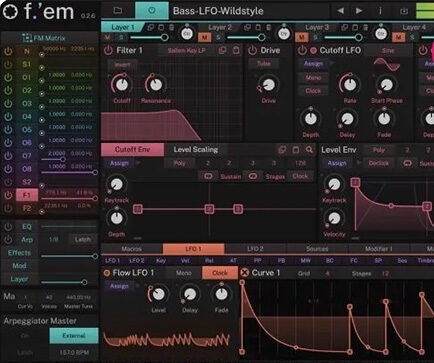This screenshot has height=363, width=434.
Task: Copy Layer 3 using its copy icon
Action: click(x=345, y=27)
